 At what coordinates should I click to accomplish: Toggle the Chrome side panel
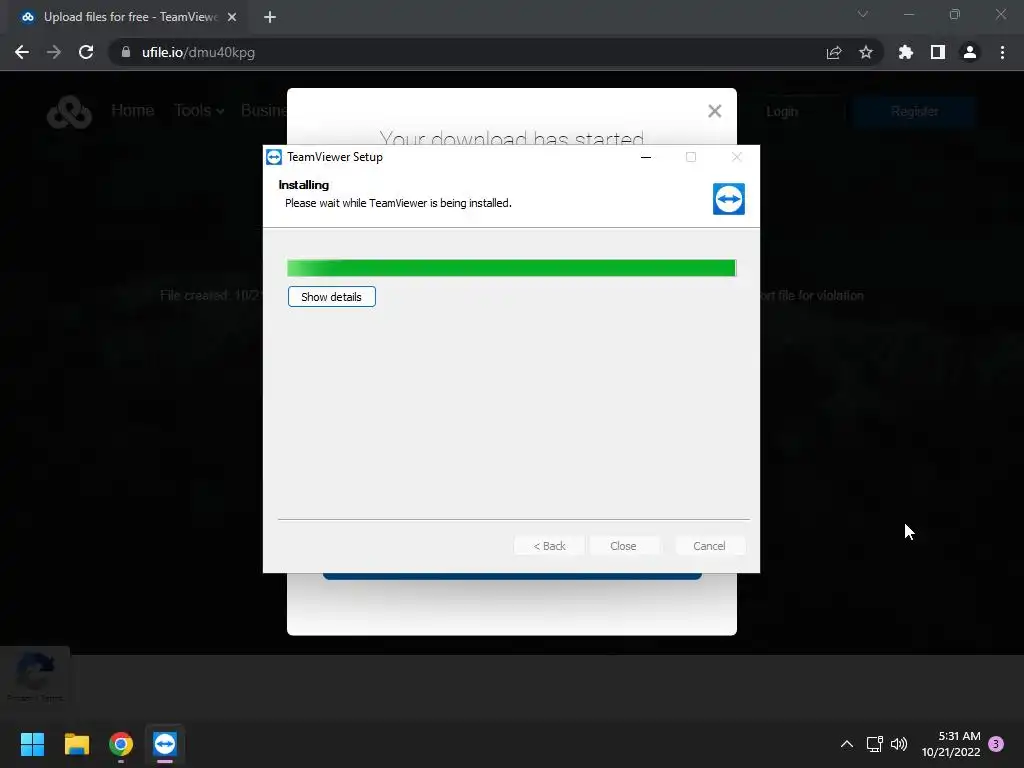(x=937, y=52)
